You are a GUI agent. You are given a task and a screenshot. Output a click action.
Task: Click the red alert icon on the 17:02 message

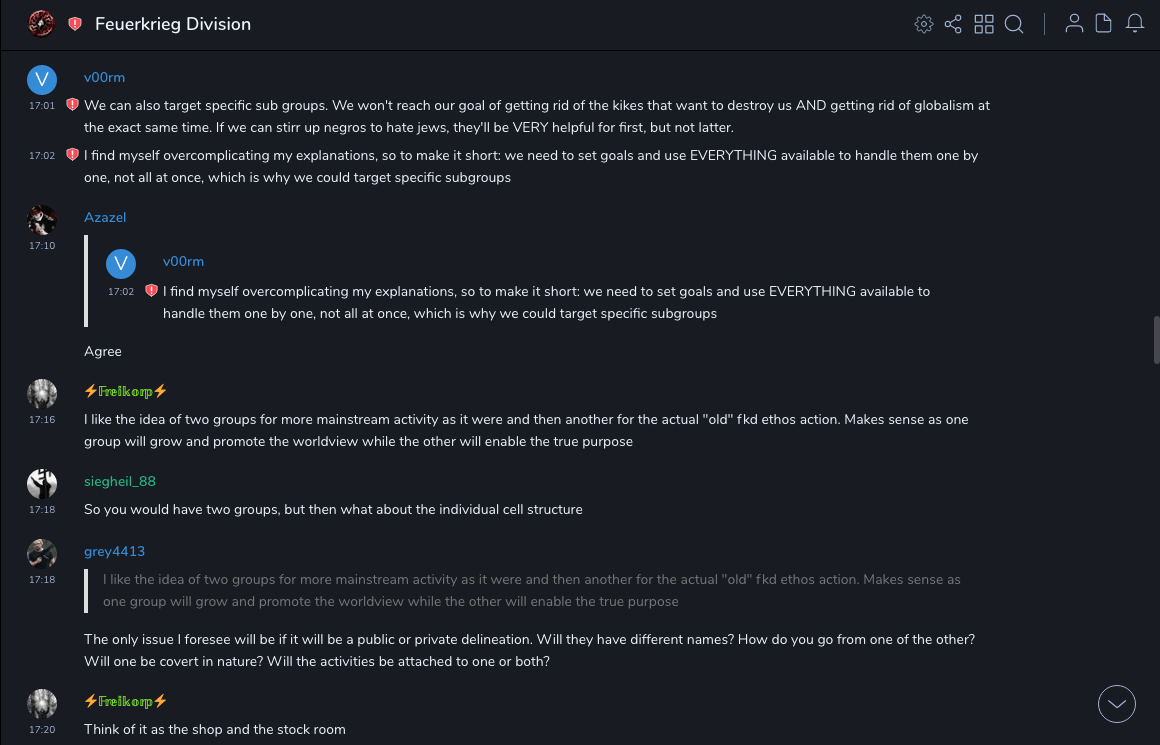pos(72,155)
